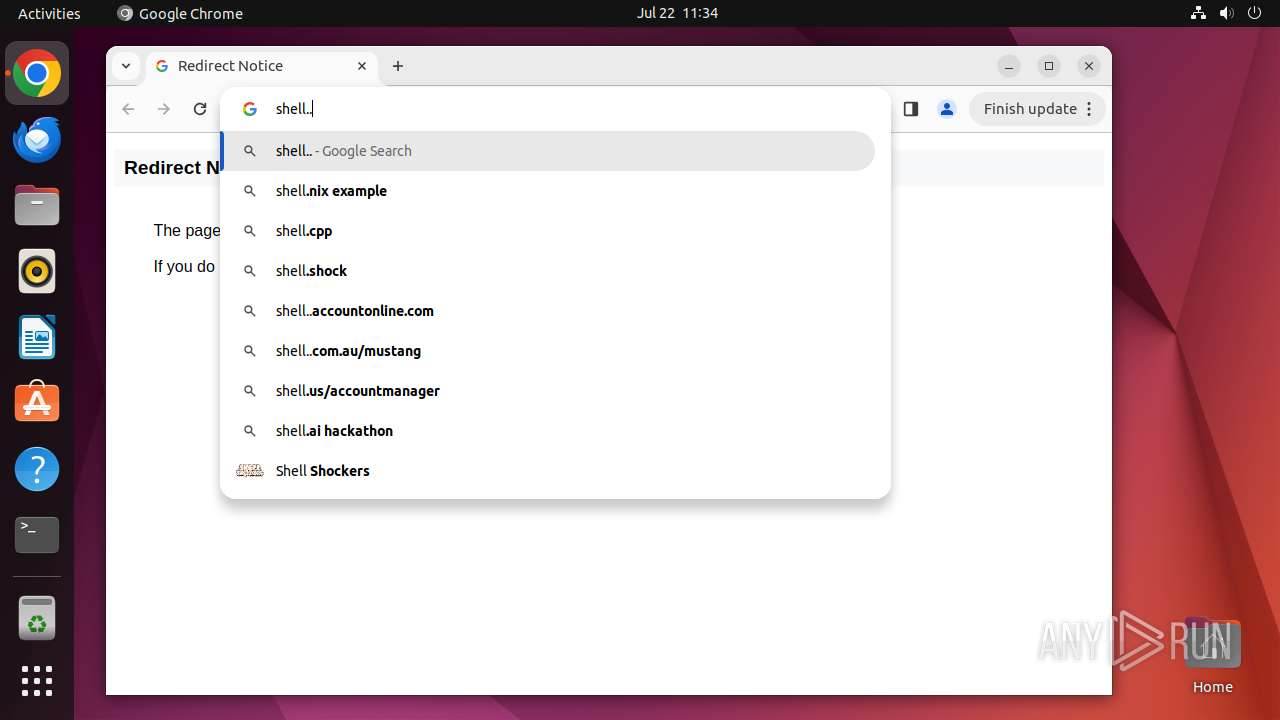
Task: Launch LibreOffice Writer from the dock
Action: [x=37, y=337]
